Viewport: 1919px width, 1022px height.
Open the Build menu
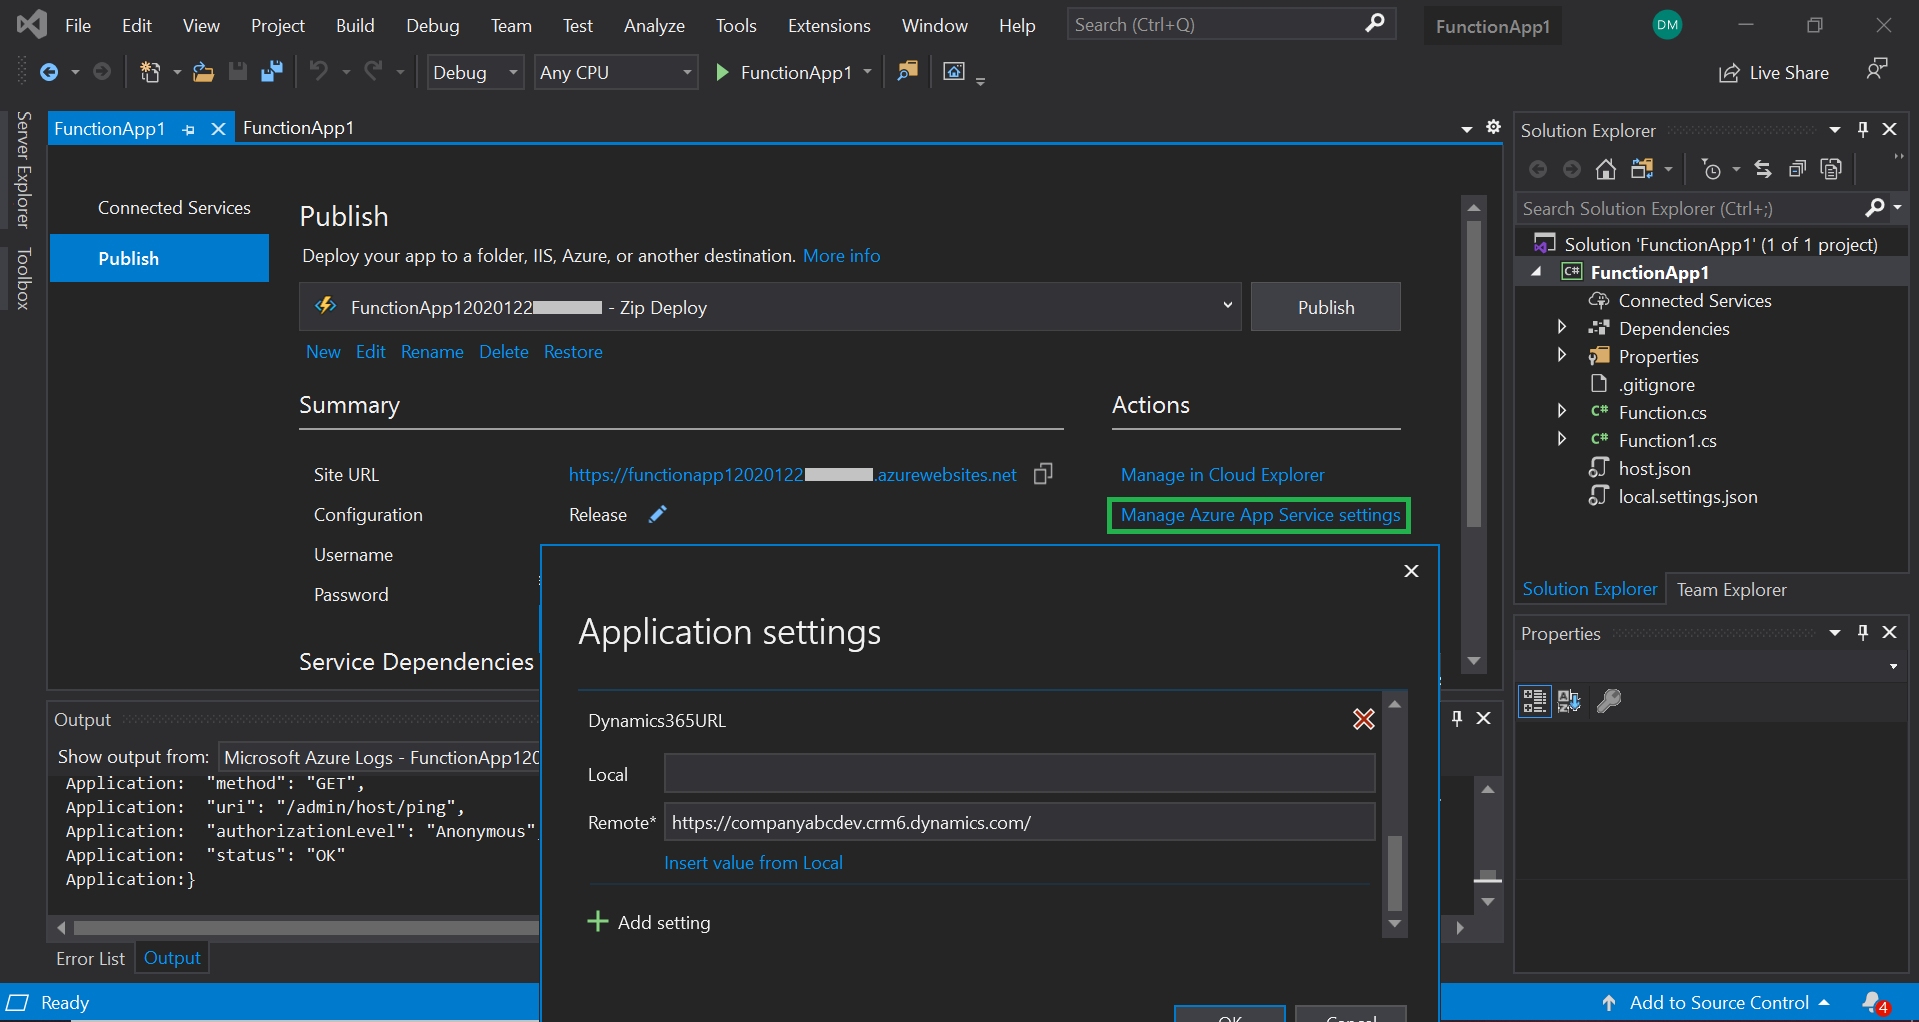355,25
